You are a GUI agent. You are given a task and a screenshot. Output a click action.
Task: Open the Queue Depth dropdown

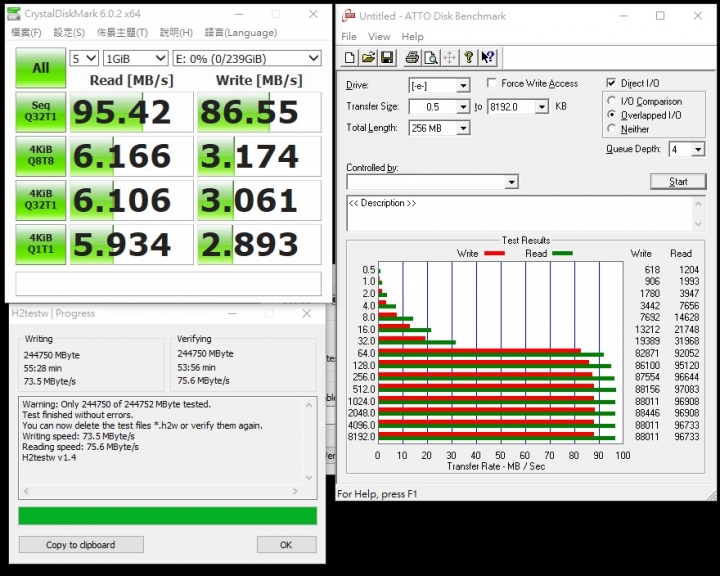pyautogui.click(x=698, y=149)
